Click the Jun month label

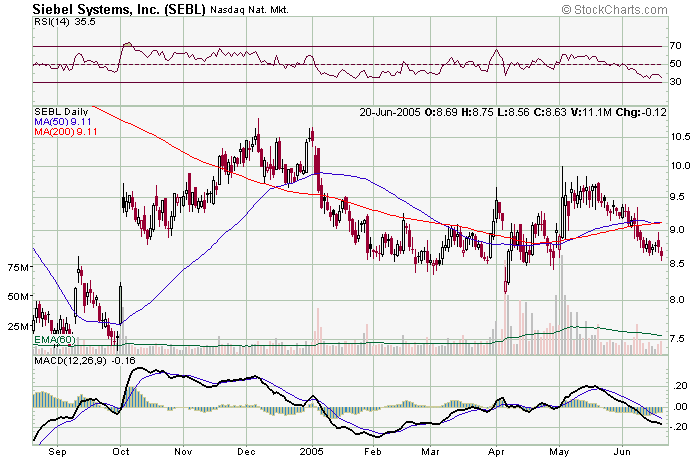pos(622,452)
